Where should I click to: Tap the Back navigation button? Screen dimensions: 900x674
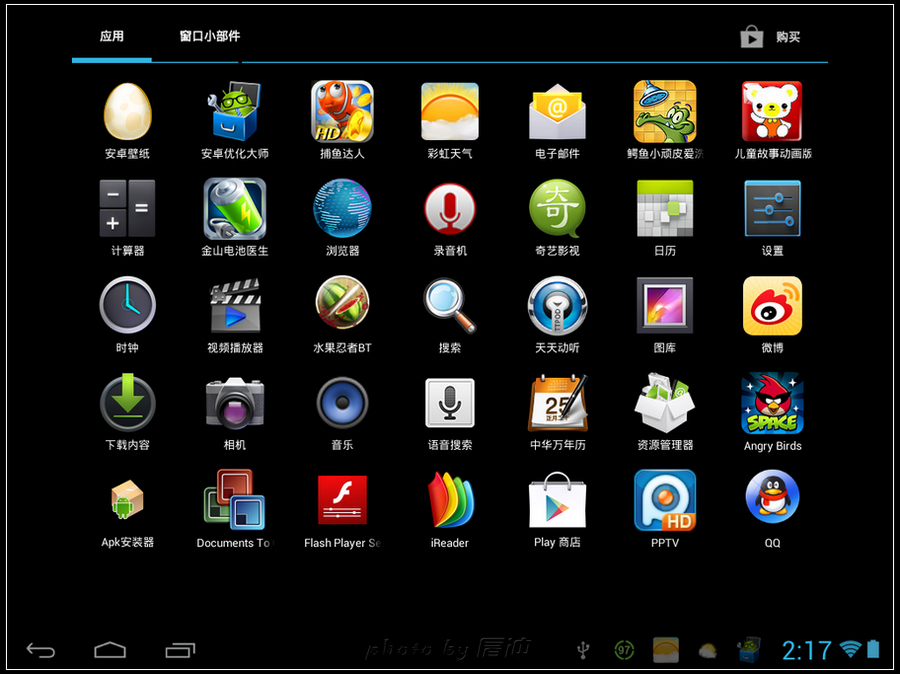pyautogui.click(x=41, y=650)
